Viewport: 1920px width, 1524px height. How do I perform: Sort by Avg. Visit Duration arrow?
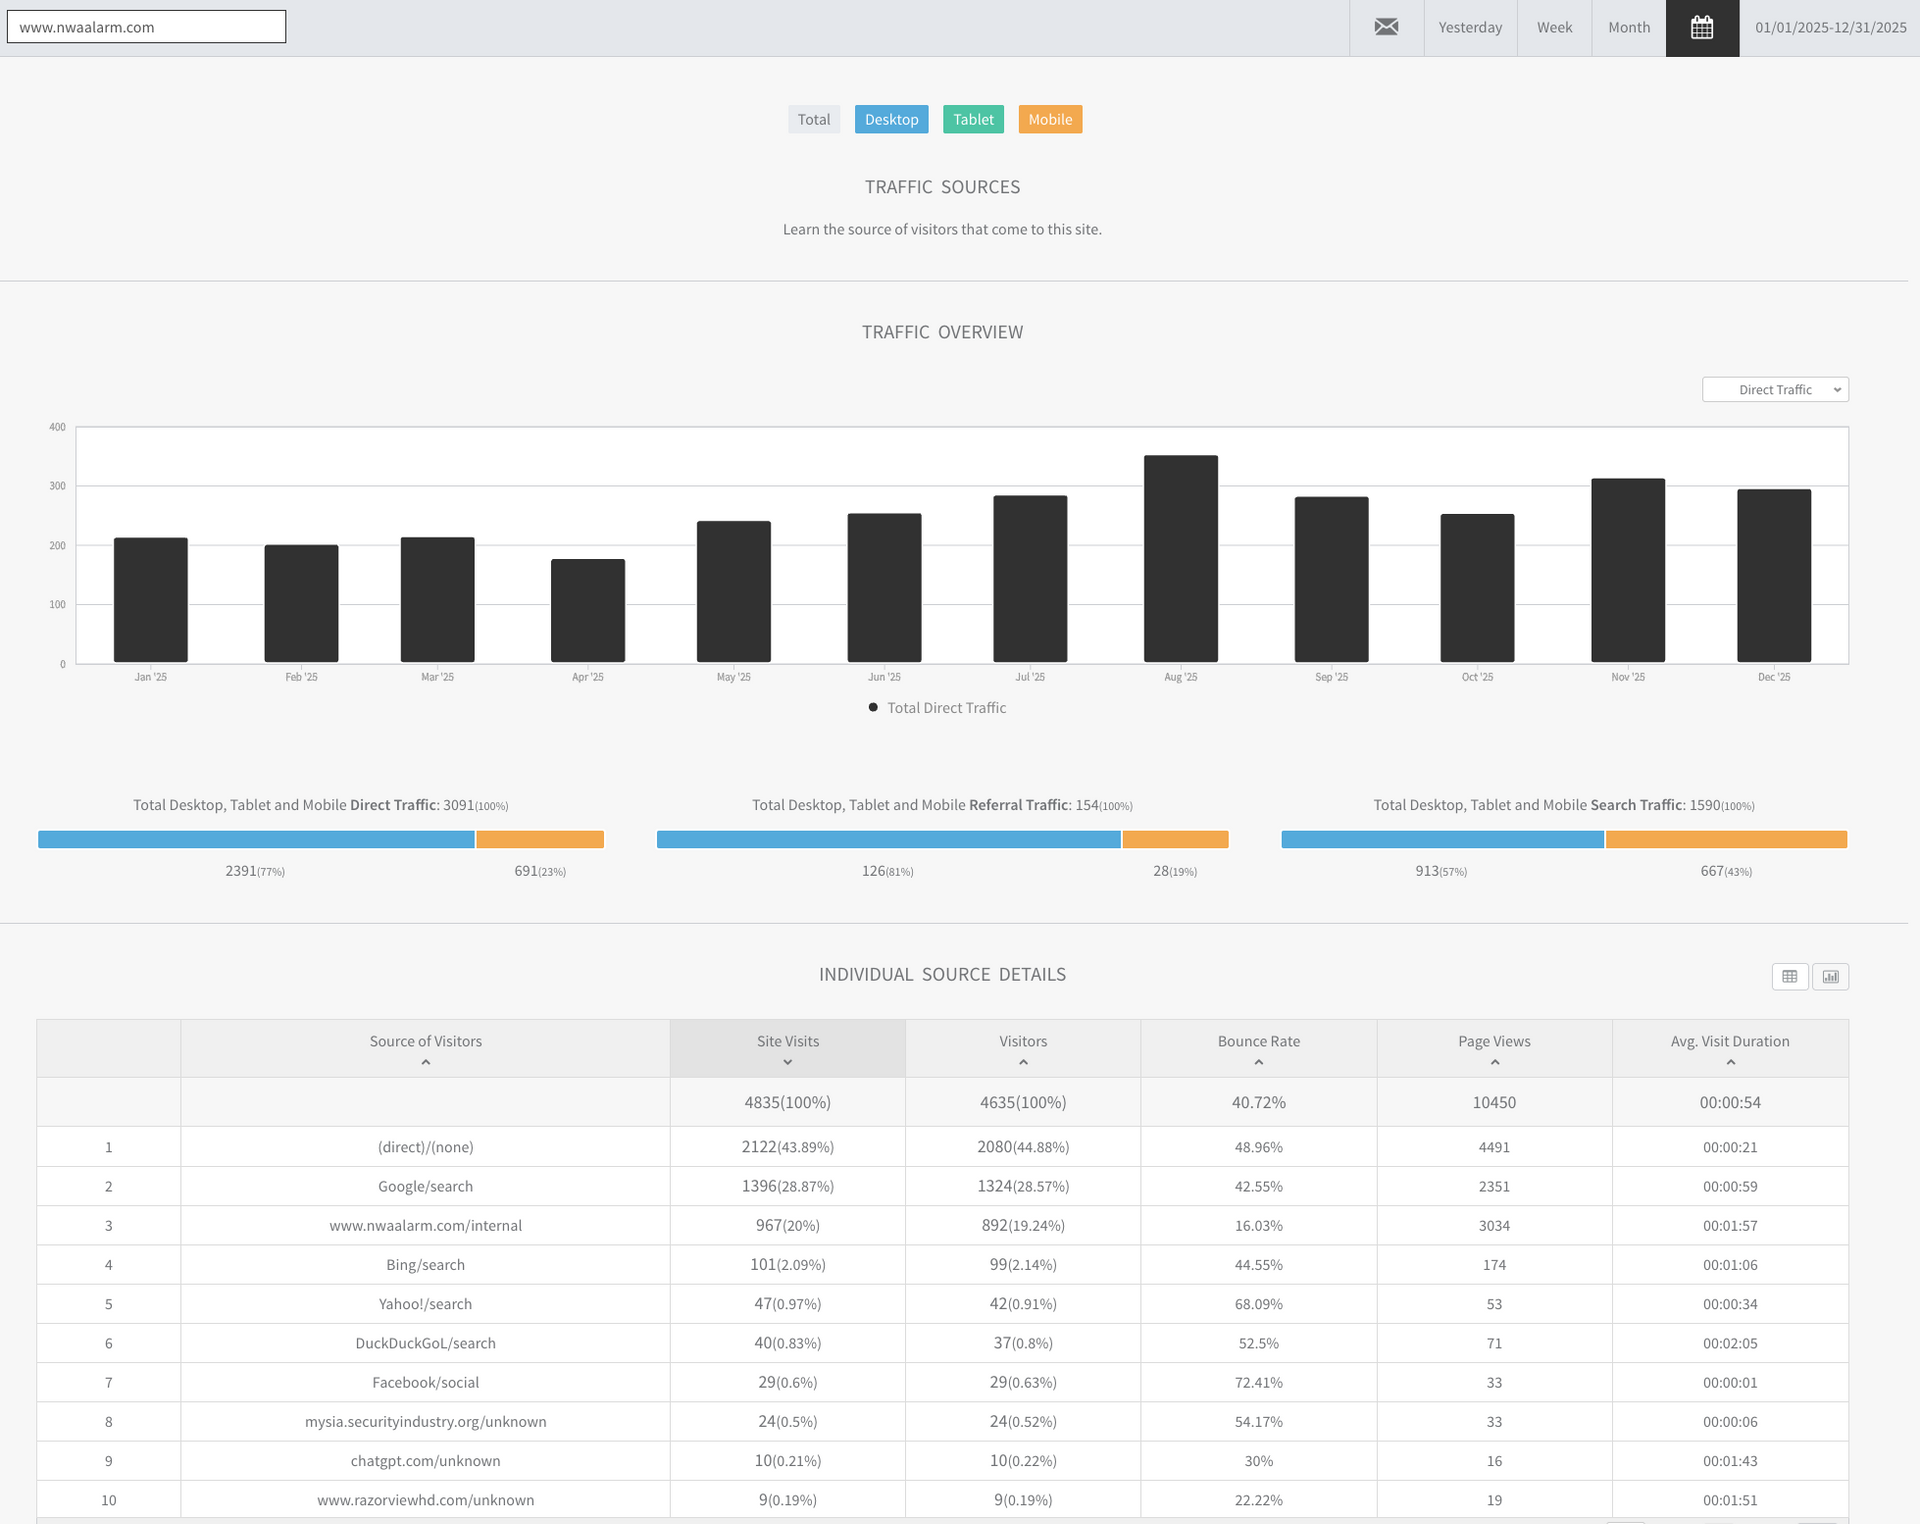pos(1730,1062)
